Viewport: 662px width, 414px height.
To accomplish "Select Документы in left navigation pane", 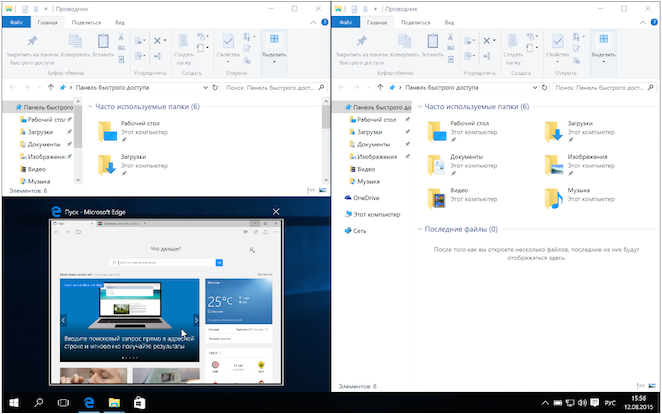I will [44, 144].
